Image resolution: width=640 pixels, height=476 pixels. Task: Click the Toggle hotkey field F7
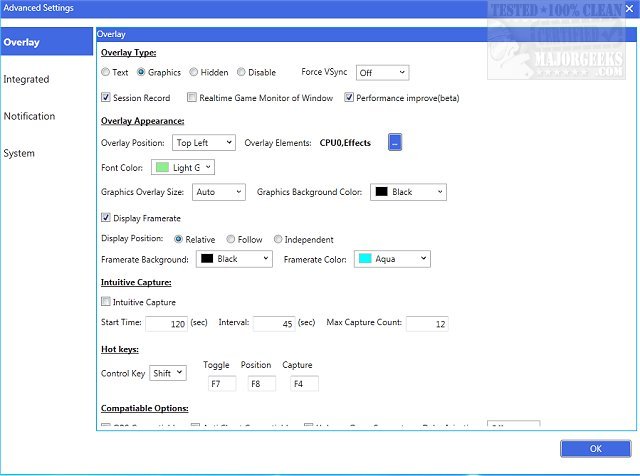[222, 384]
